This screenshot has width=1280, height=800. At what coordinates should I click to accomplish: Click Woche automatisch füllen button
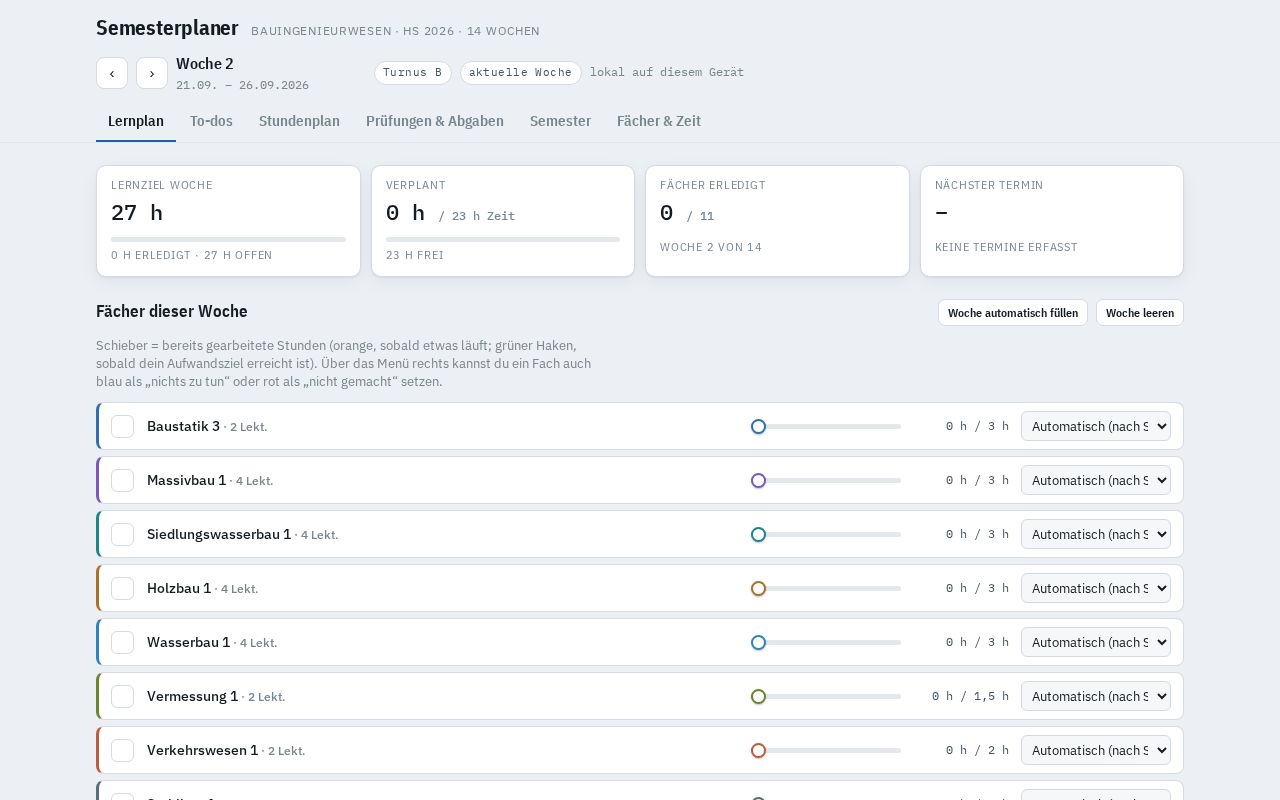[1013, 313]
